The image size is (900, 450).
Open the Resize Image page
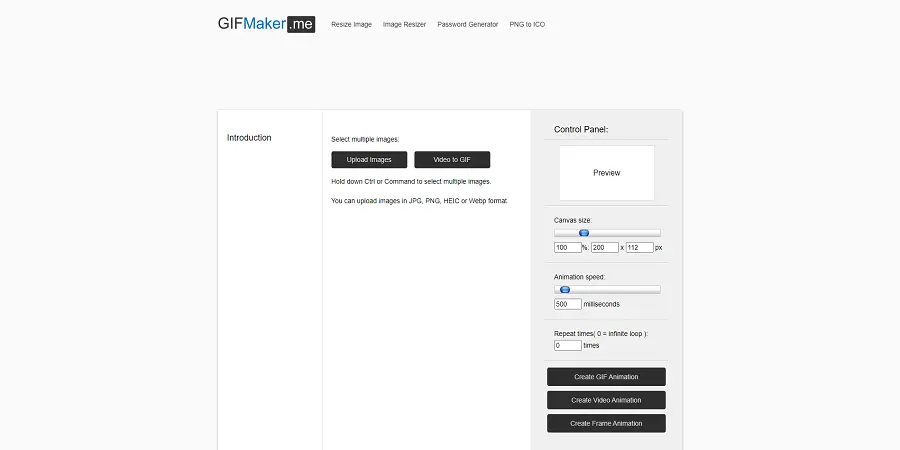[x=351, y=24]
